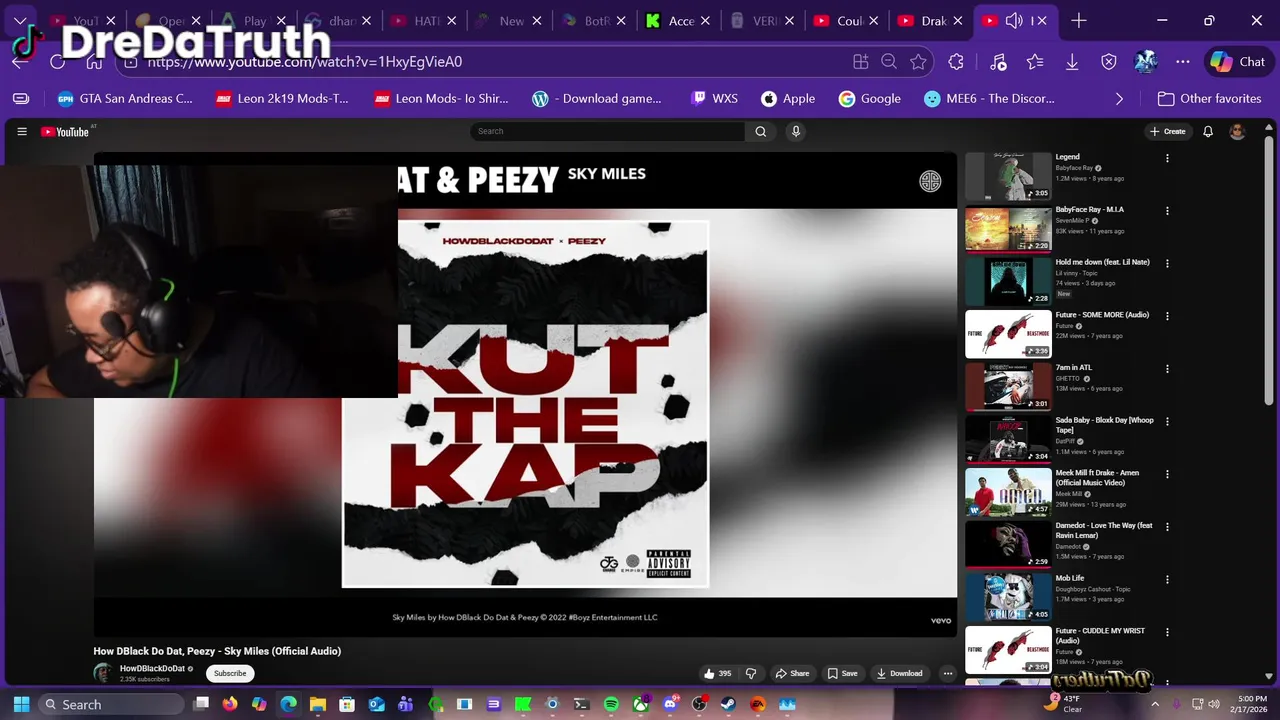Open Damedot - Love The Way title
Viewport: 1280px width, 720px height.
1104,530
